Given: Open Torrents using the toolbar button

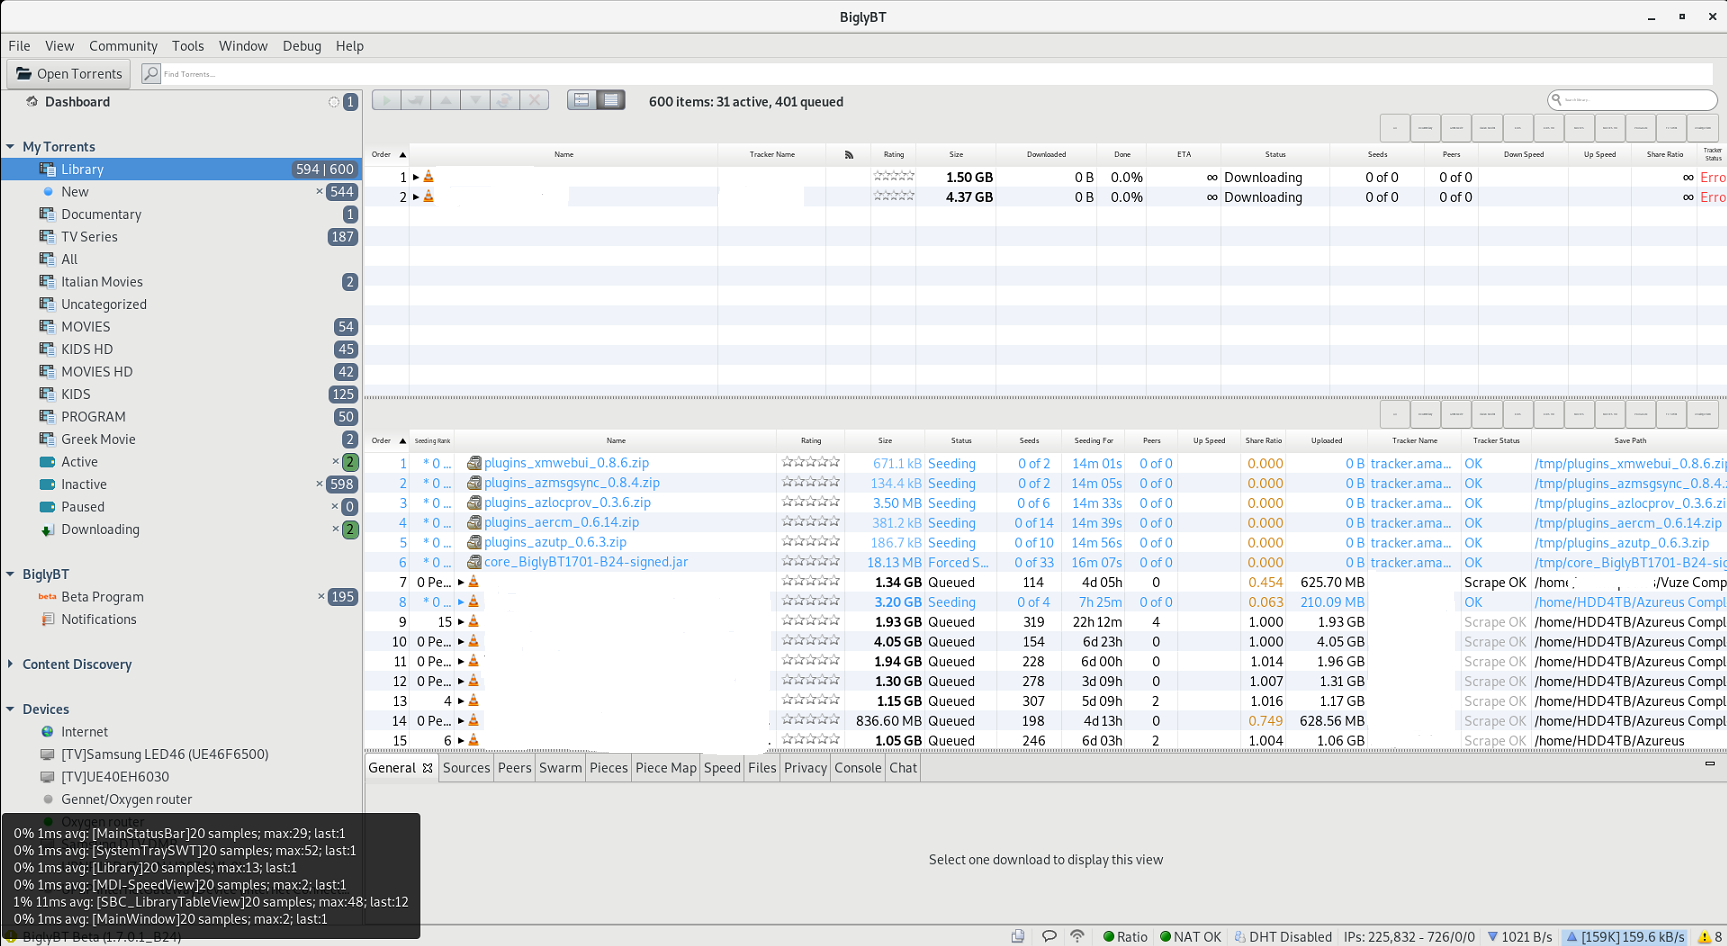Looking at the screenshot, I should [68, 73].
